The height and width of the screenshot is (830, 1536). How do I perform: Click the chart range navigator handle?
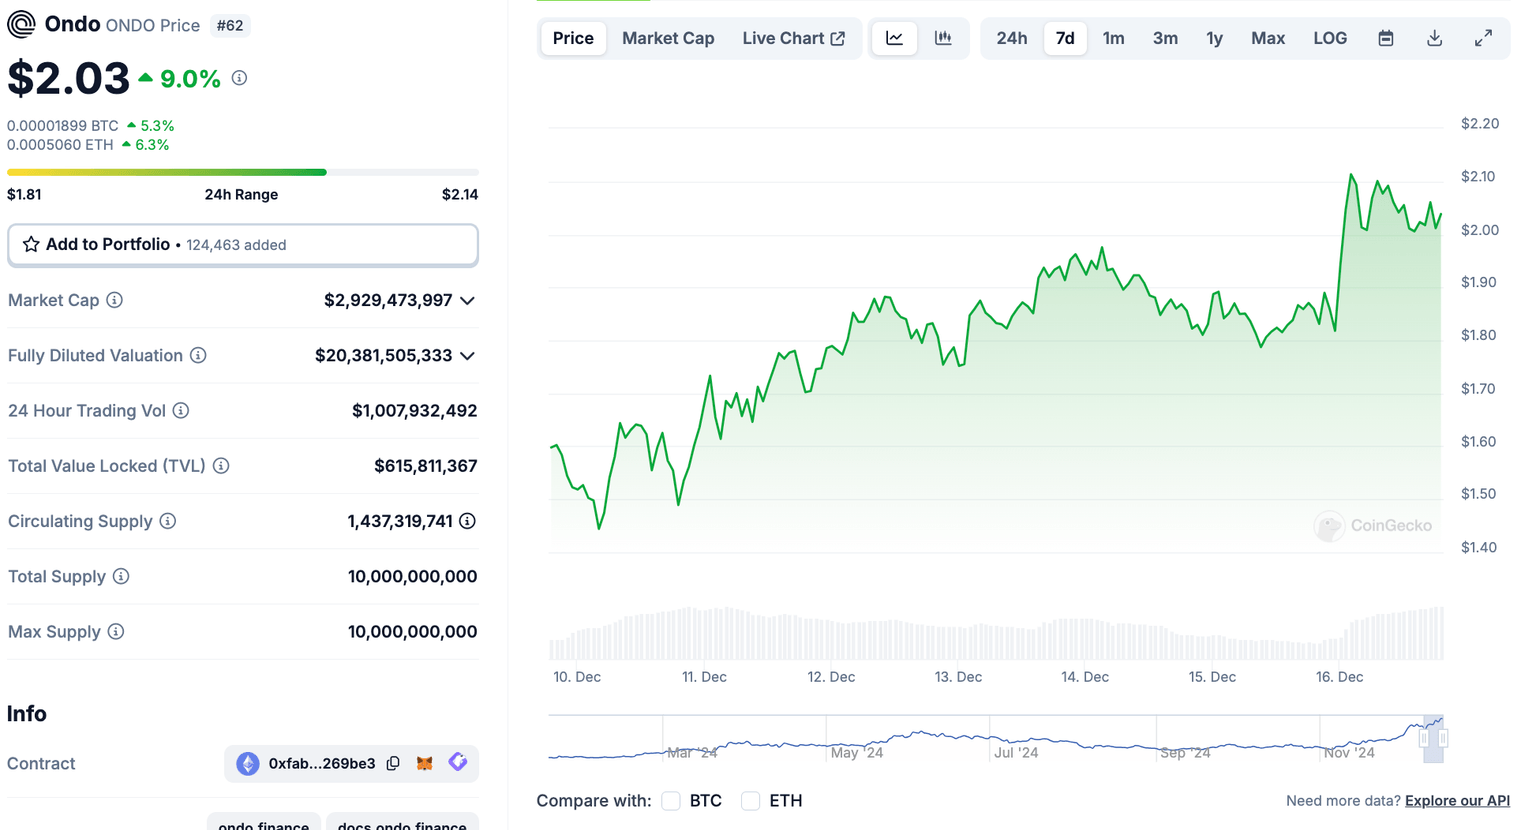coord(1424,739)
